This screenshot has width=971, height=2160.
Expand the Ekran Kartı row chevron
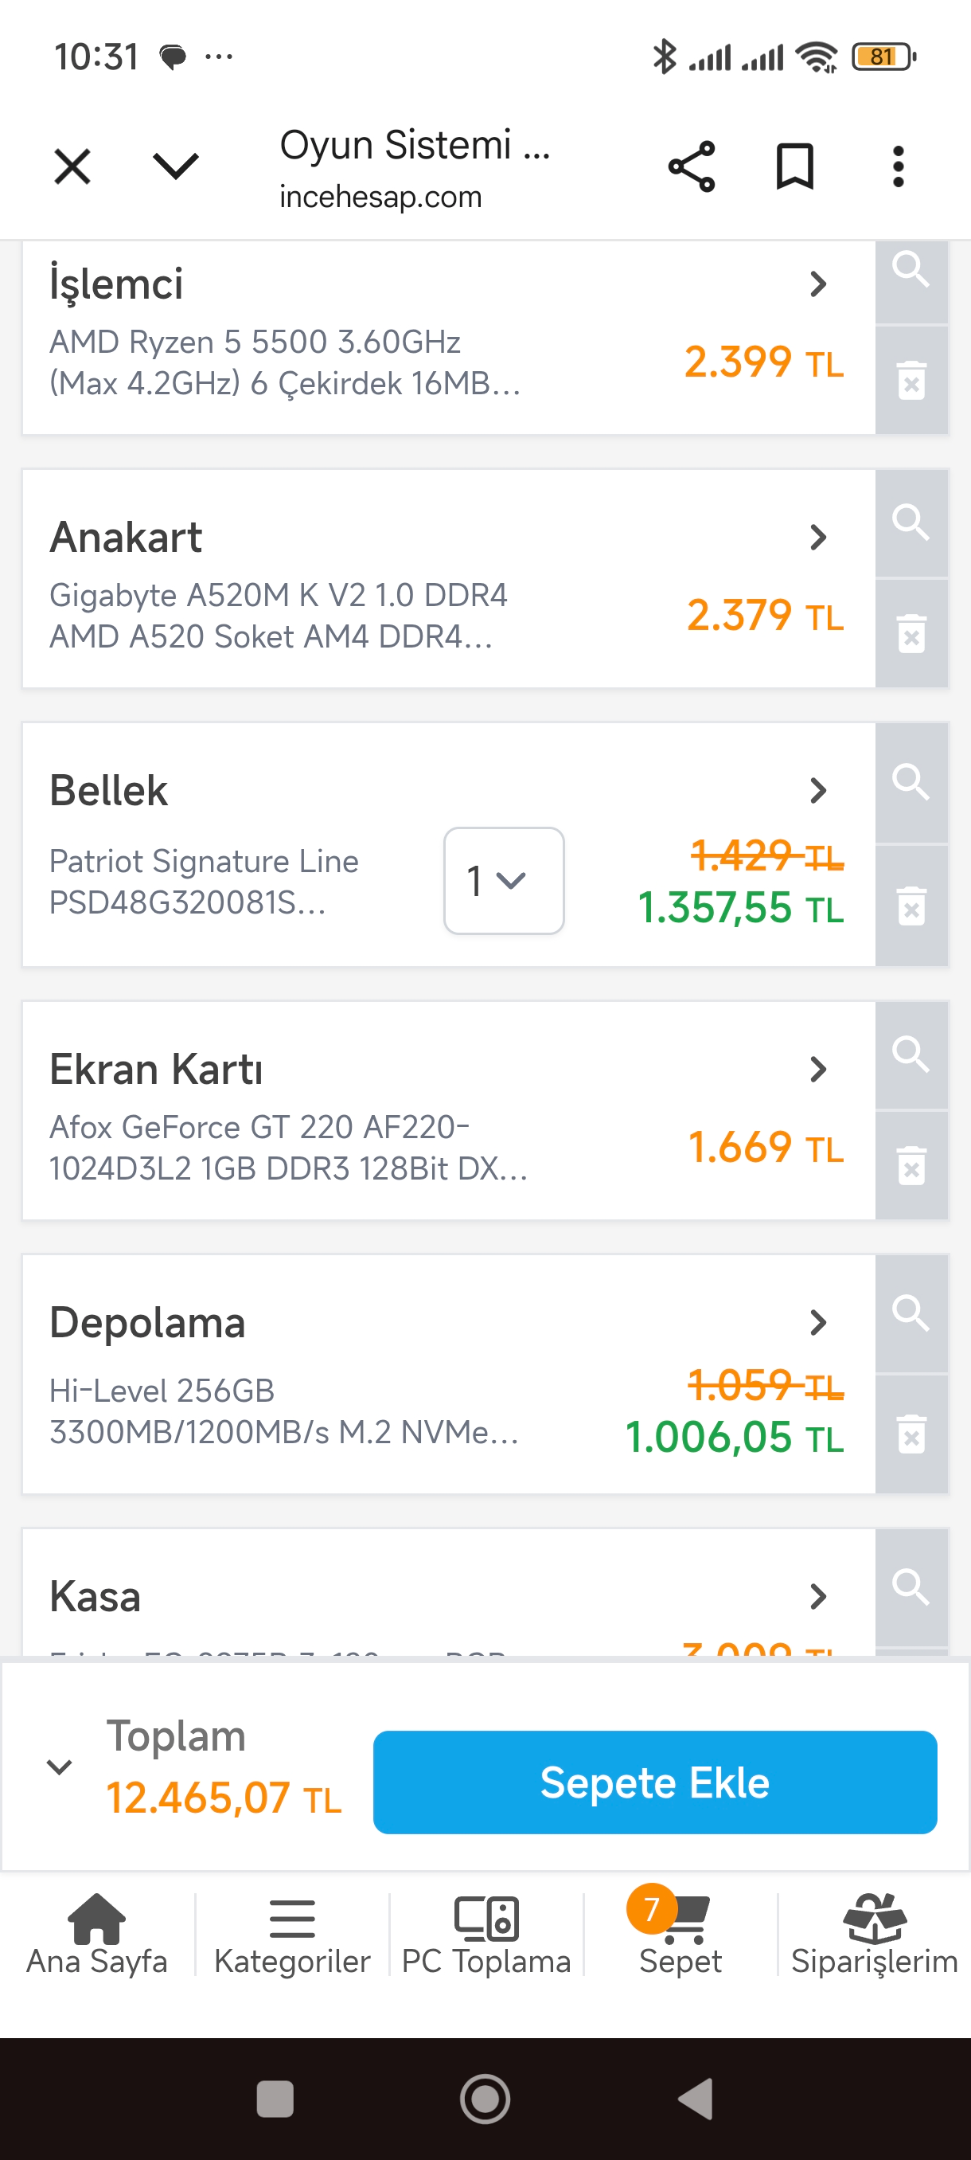coord(818,1070)
